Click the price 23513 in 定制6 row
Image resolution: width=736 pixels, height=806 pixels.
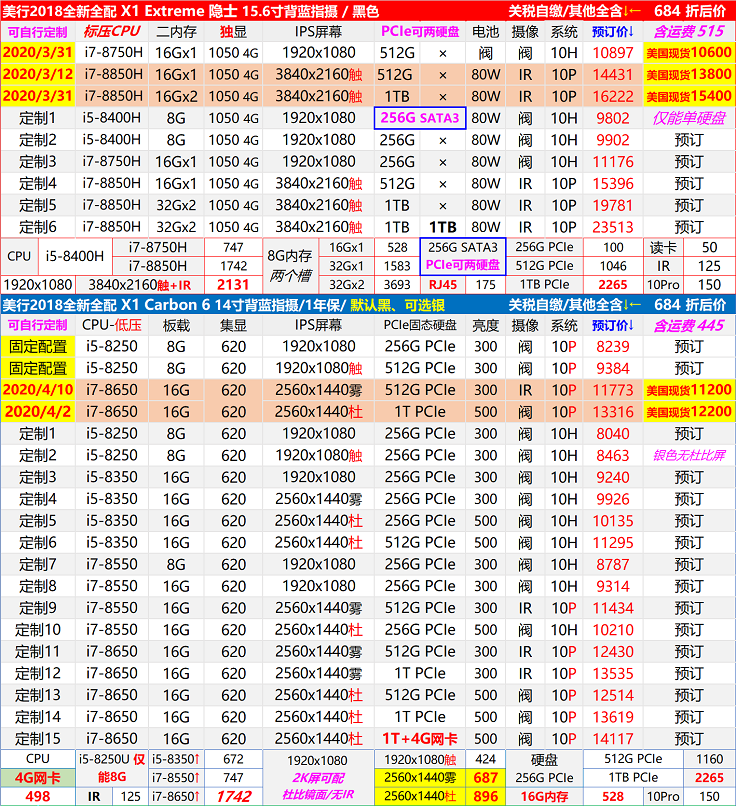[x=612, y=227]
